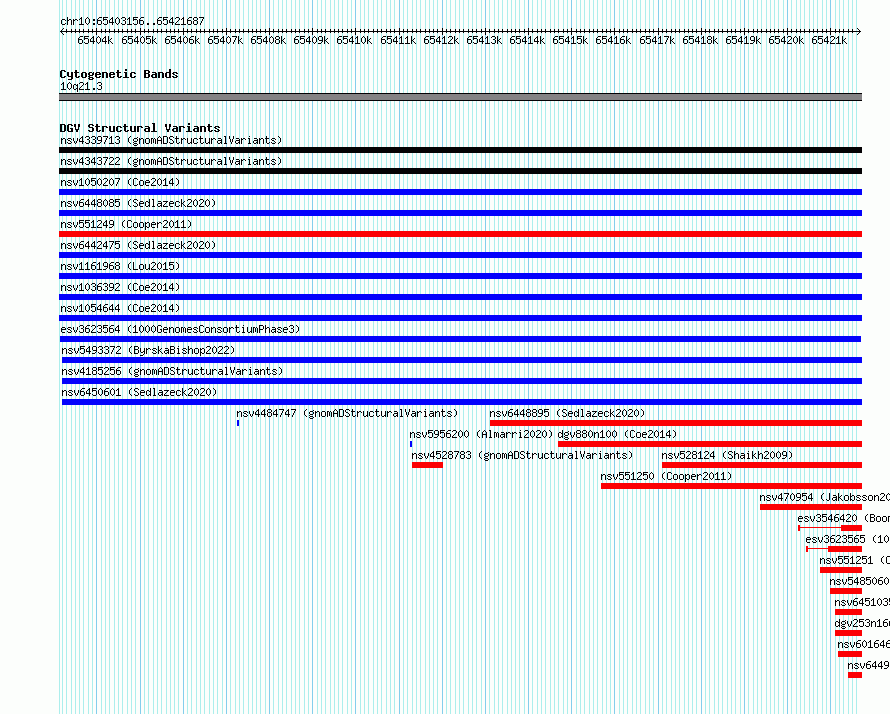Select the blue nsv1036392 Coe2014 bar

[460, 297]
